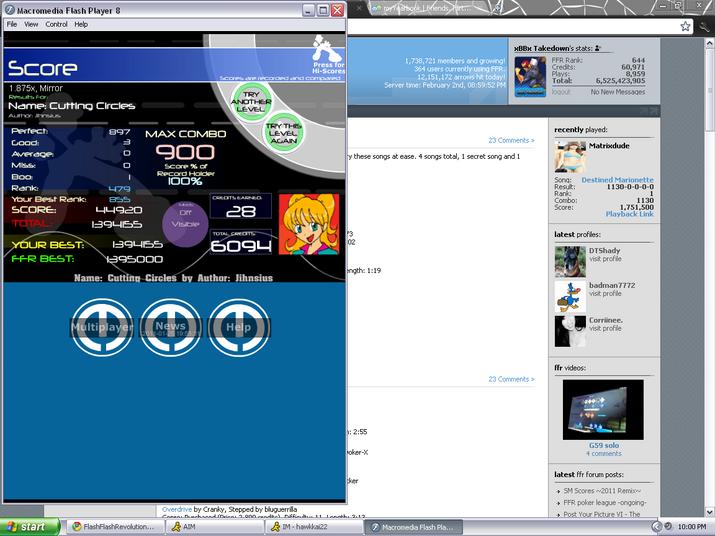Viewport: 715px width, 536px height.
Task: Visit DTShady's profile
Action: coord(605,259)
